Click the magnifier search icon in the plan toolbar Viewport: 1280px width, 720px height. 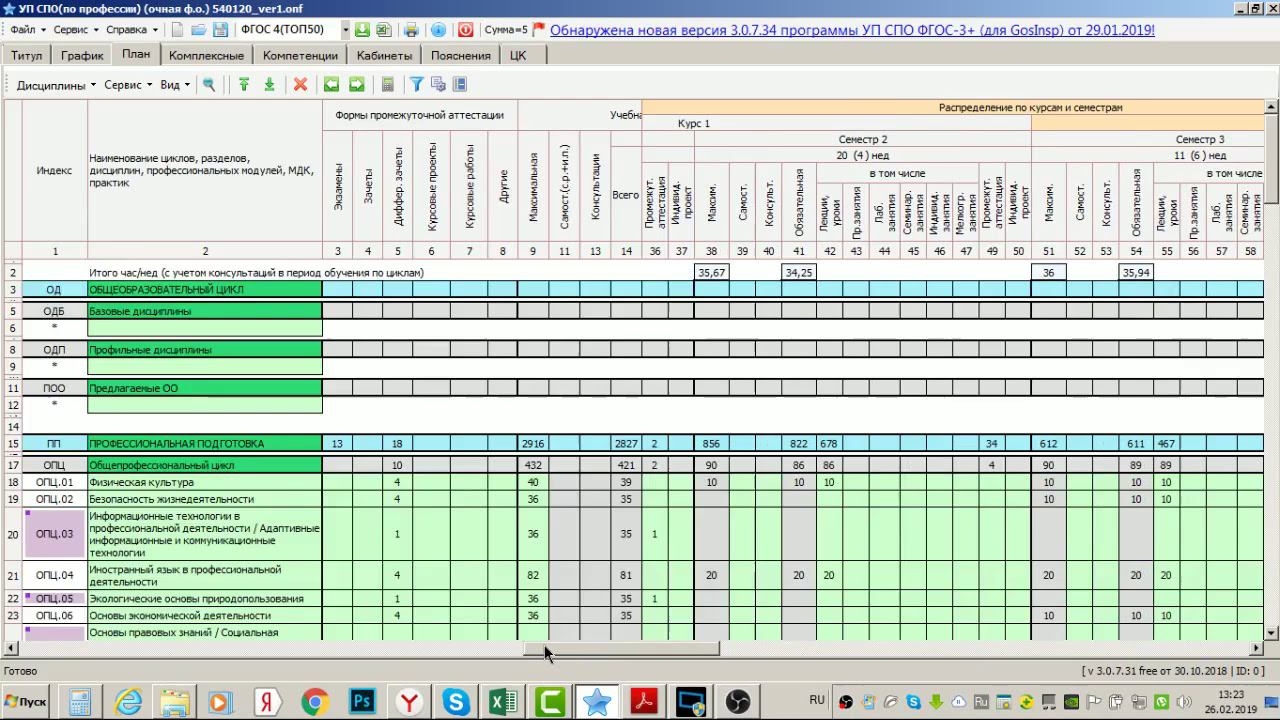click(209, 85)
